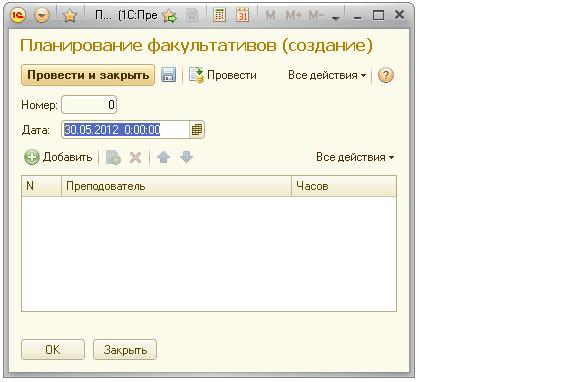This screenshot has width=563, height=382.
Task: Open the calculator icon
Action: (219, 15)
